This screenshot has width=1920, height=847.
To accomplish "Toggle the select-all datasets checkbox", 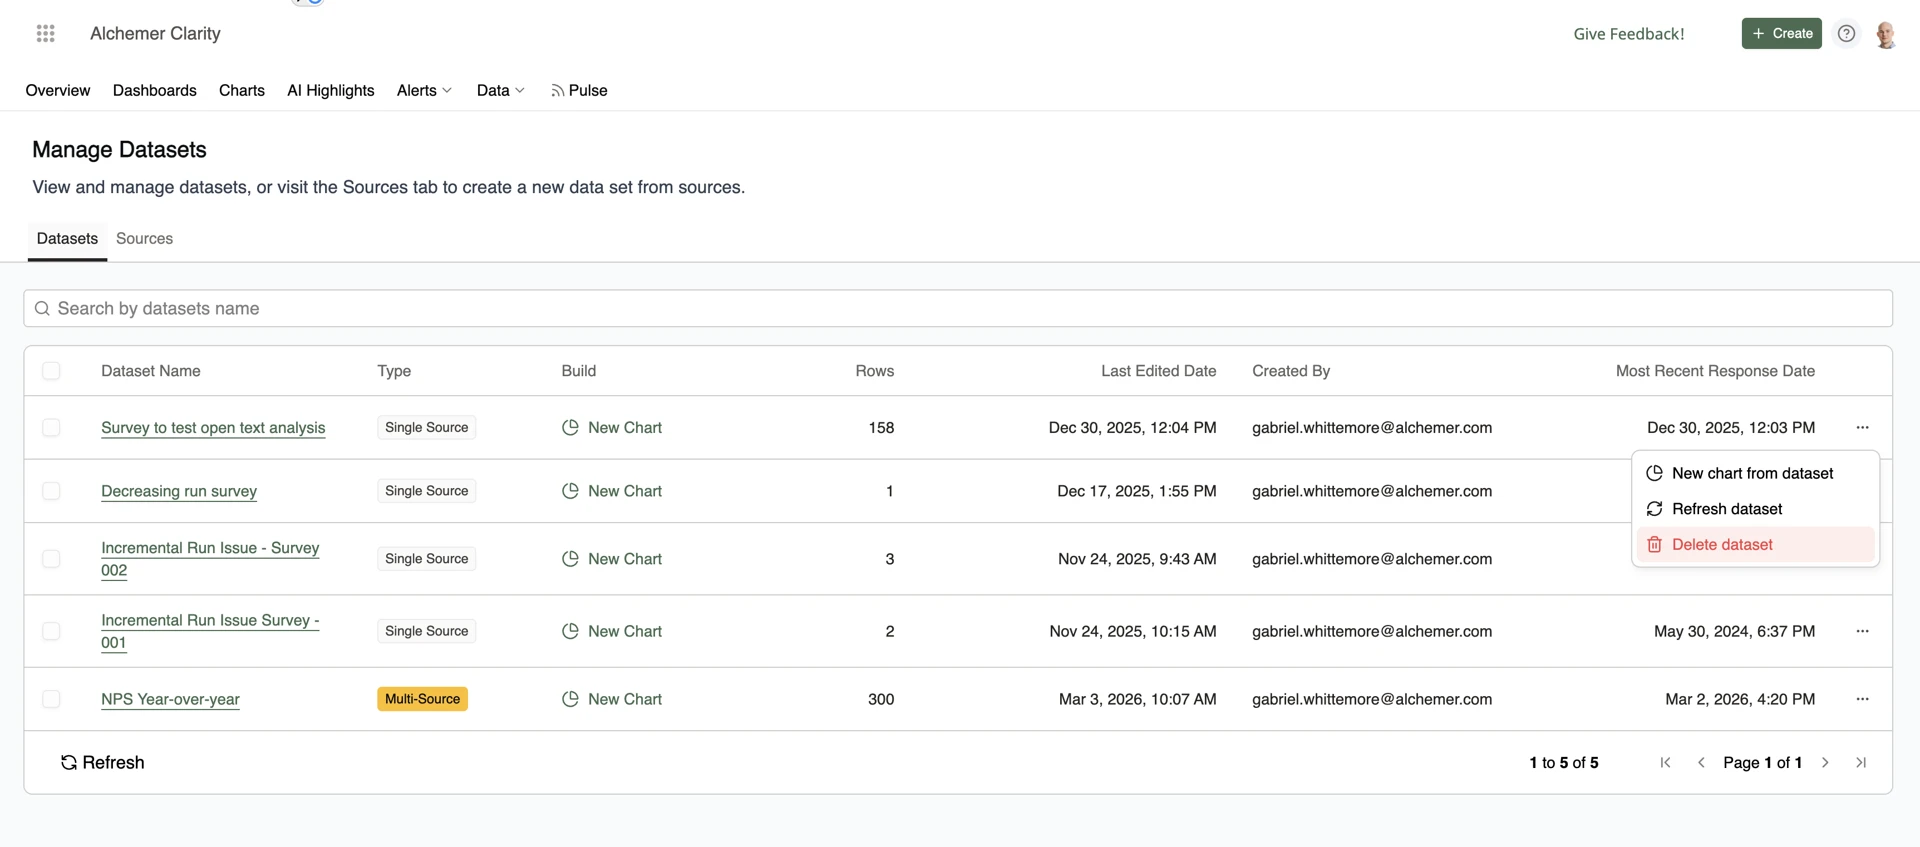I will tap(51, 371).
